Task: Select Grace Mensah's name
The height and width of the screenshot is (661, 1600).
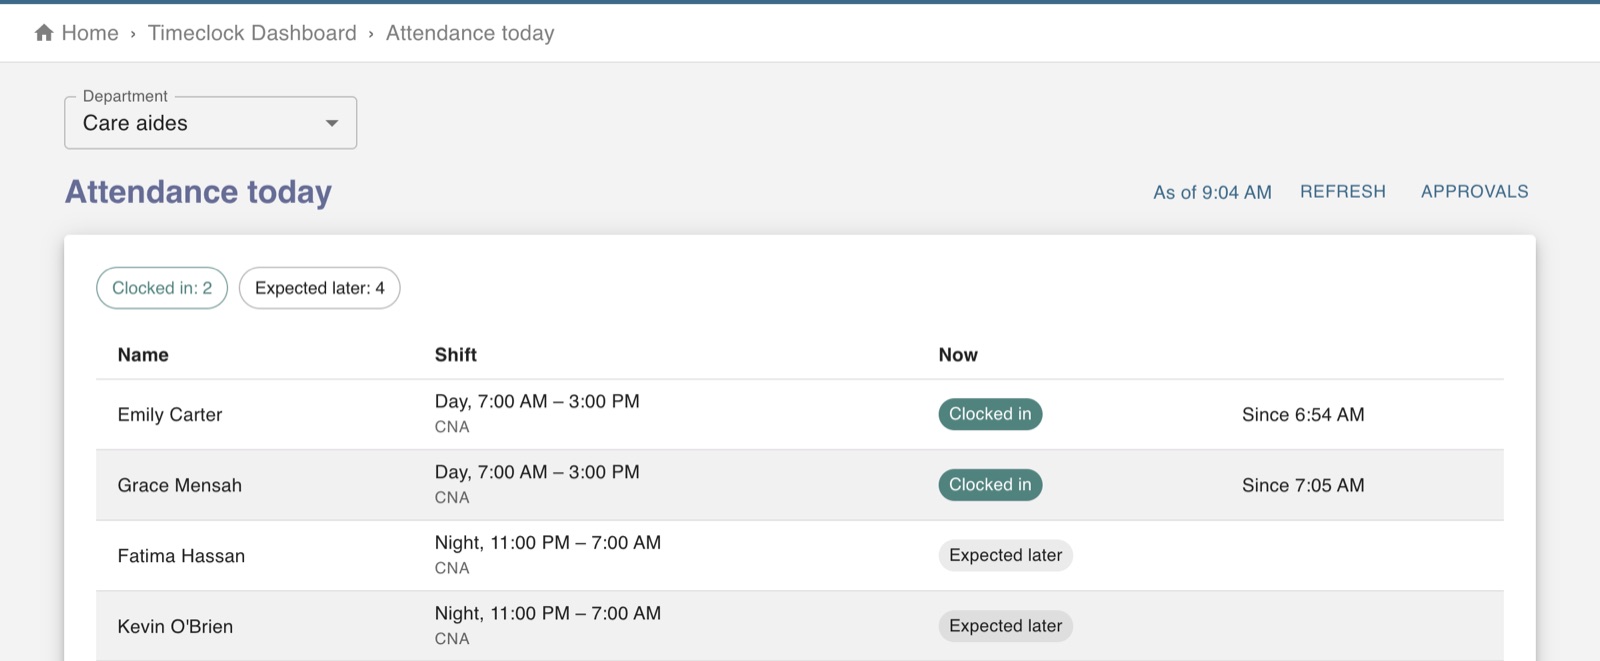Action: click(180, 485)
